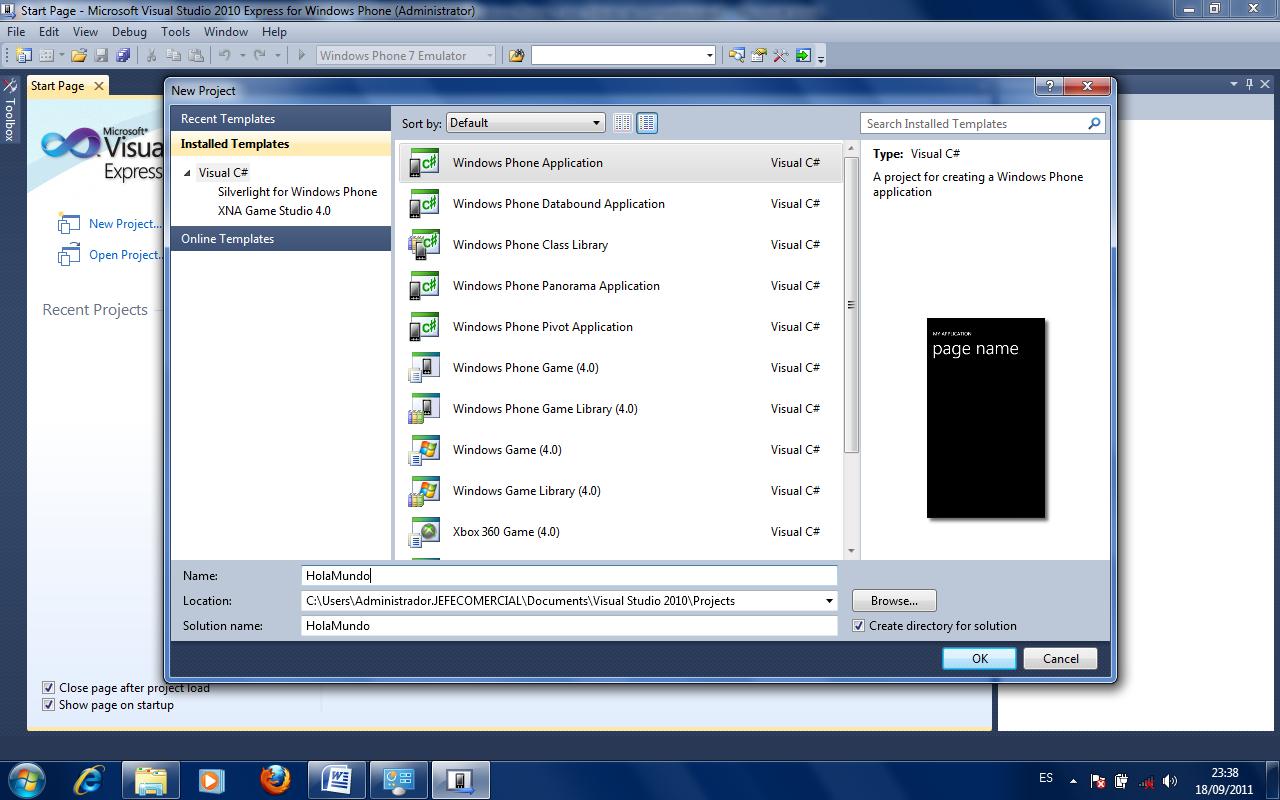1280x800 pixels.
Task: Toggle Close page after project load
Action: click(48, 688)
